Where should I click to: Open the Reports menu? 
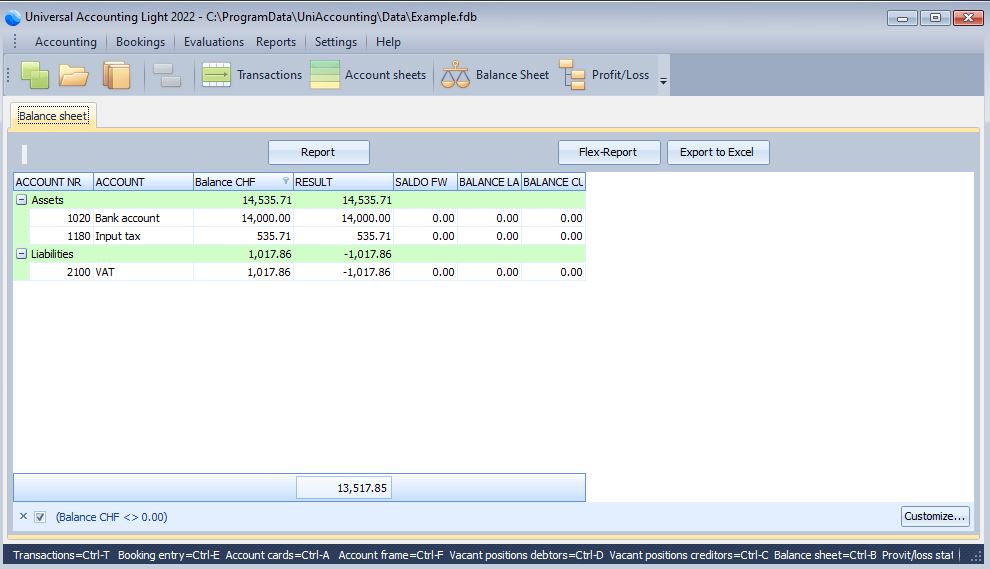click(x=276, y=42)
